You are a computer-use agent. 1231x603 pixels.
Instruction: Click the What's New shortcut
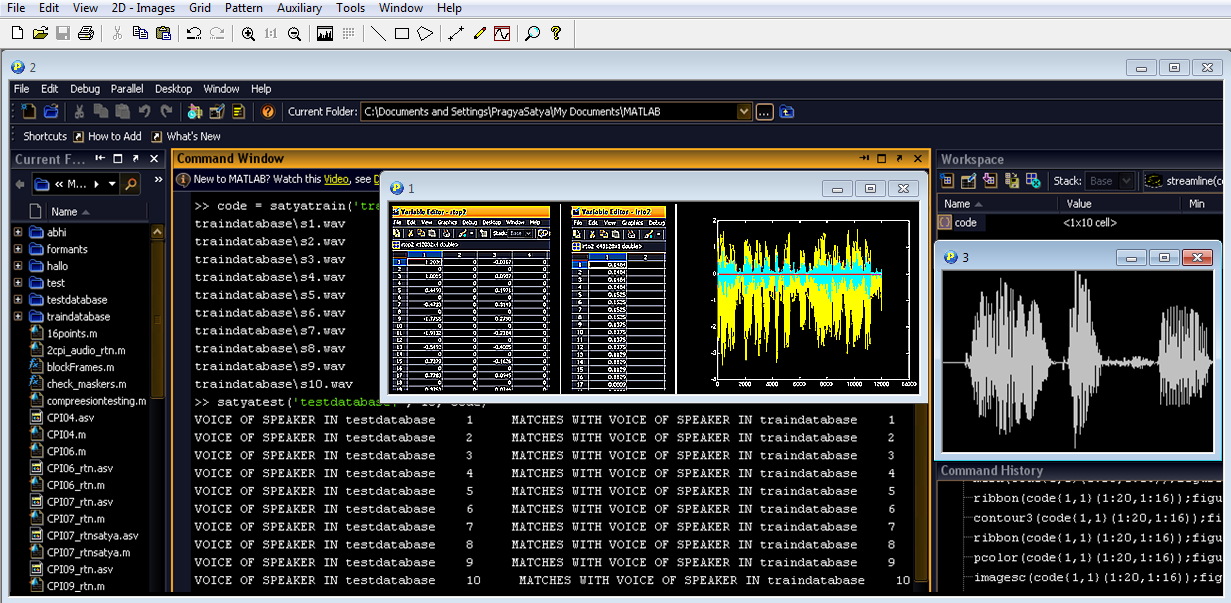(186, 136)
